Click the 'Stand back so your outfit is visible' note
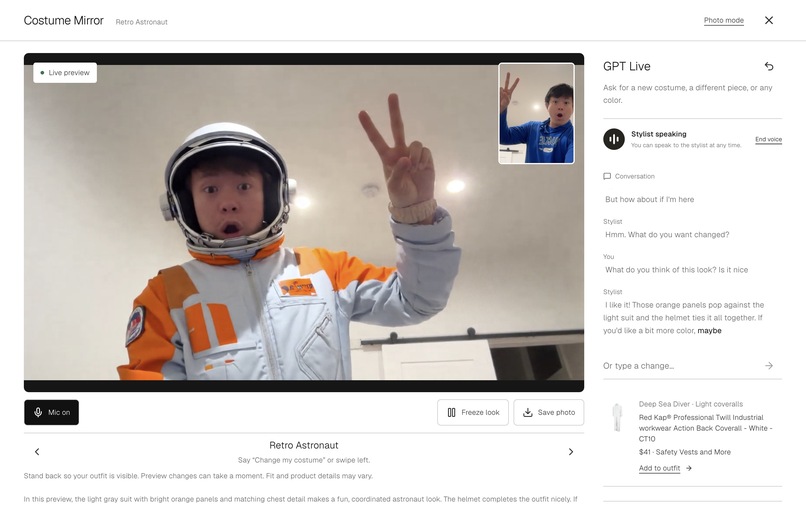The height and width of the screenshot is (506, 806). 198,476
